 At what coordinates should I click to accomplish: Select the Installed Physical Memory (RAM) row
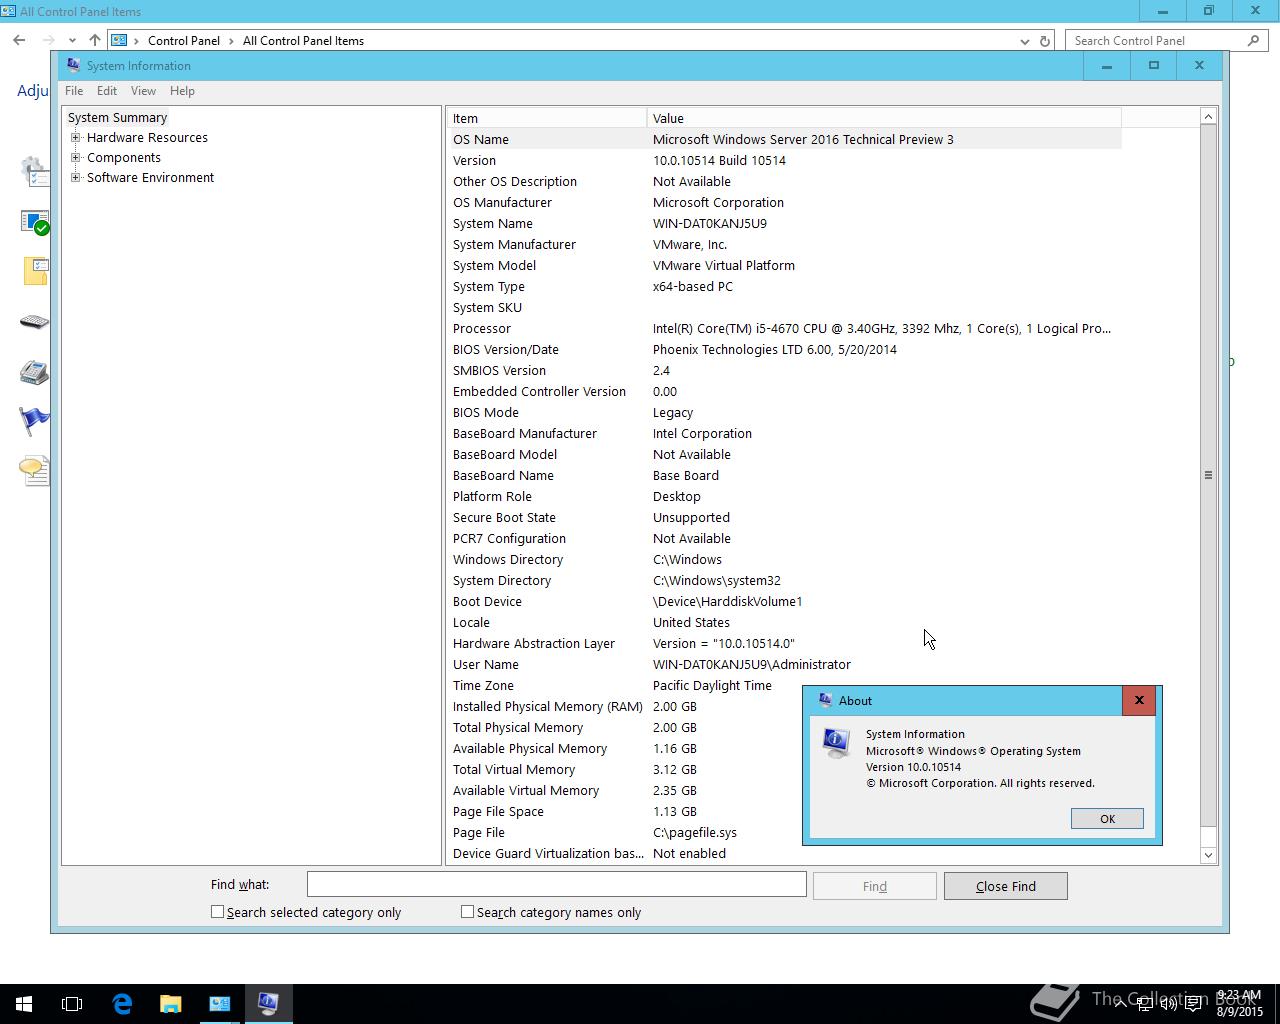tap(784, 706)
